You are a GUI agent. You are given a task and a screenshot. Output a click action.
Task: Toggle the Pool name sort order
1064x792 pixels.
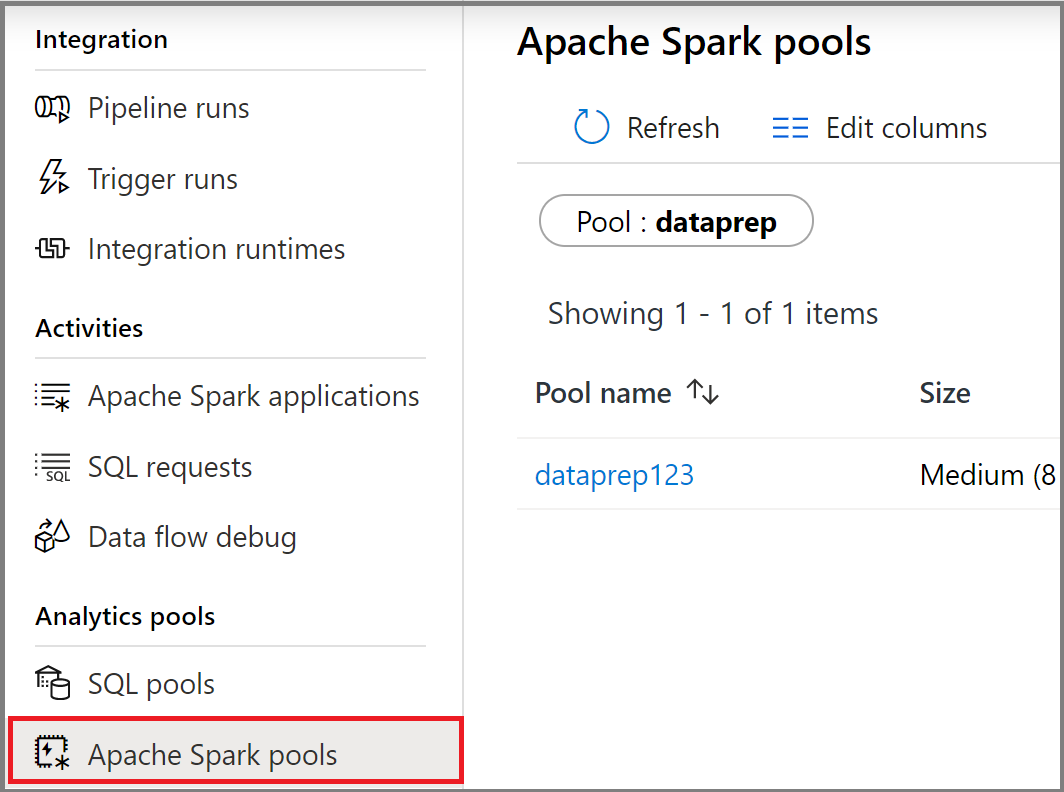(703, 392)
